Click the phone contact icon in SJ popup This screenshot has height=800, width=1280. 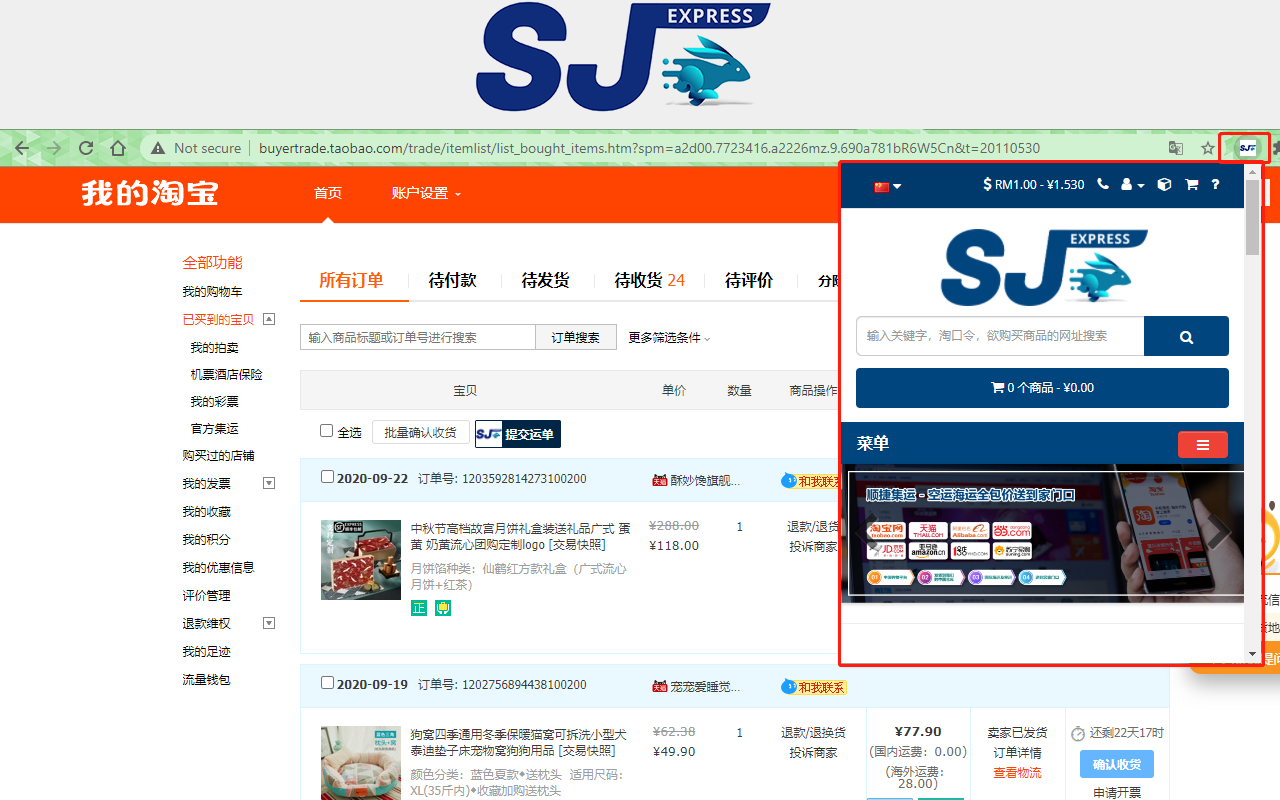click(x=1103, y=184)
